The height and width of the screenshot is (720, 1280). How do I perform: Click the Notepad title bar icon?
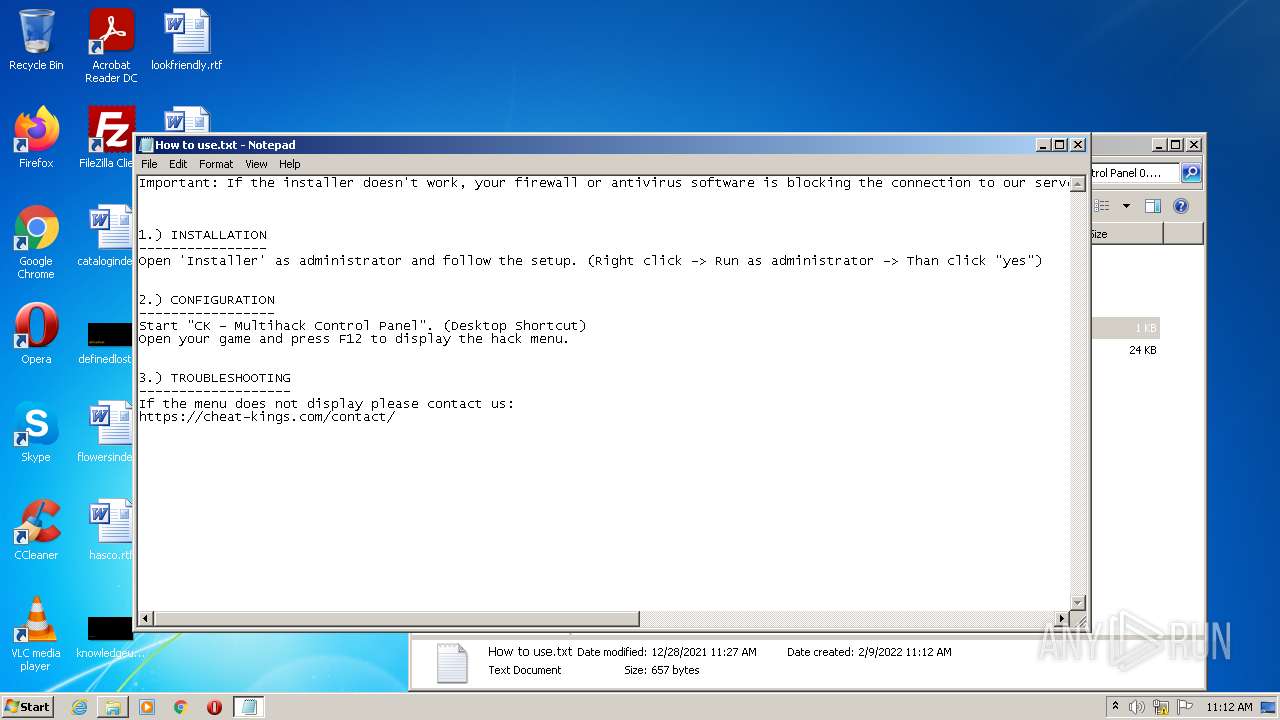[146, 145]
